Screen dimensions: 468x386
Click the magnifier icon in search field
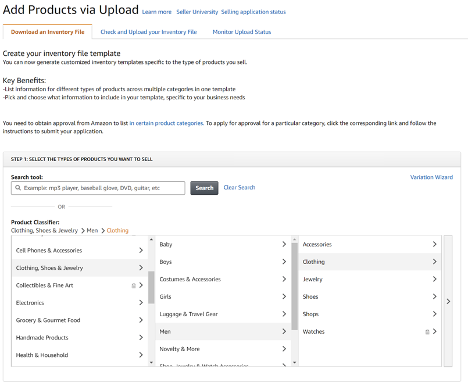coord(18,188)
